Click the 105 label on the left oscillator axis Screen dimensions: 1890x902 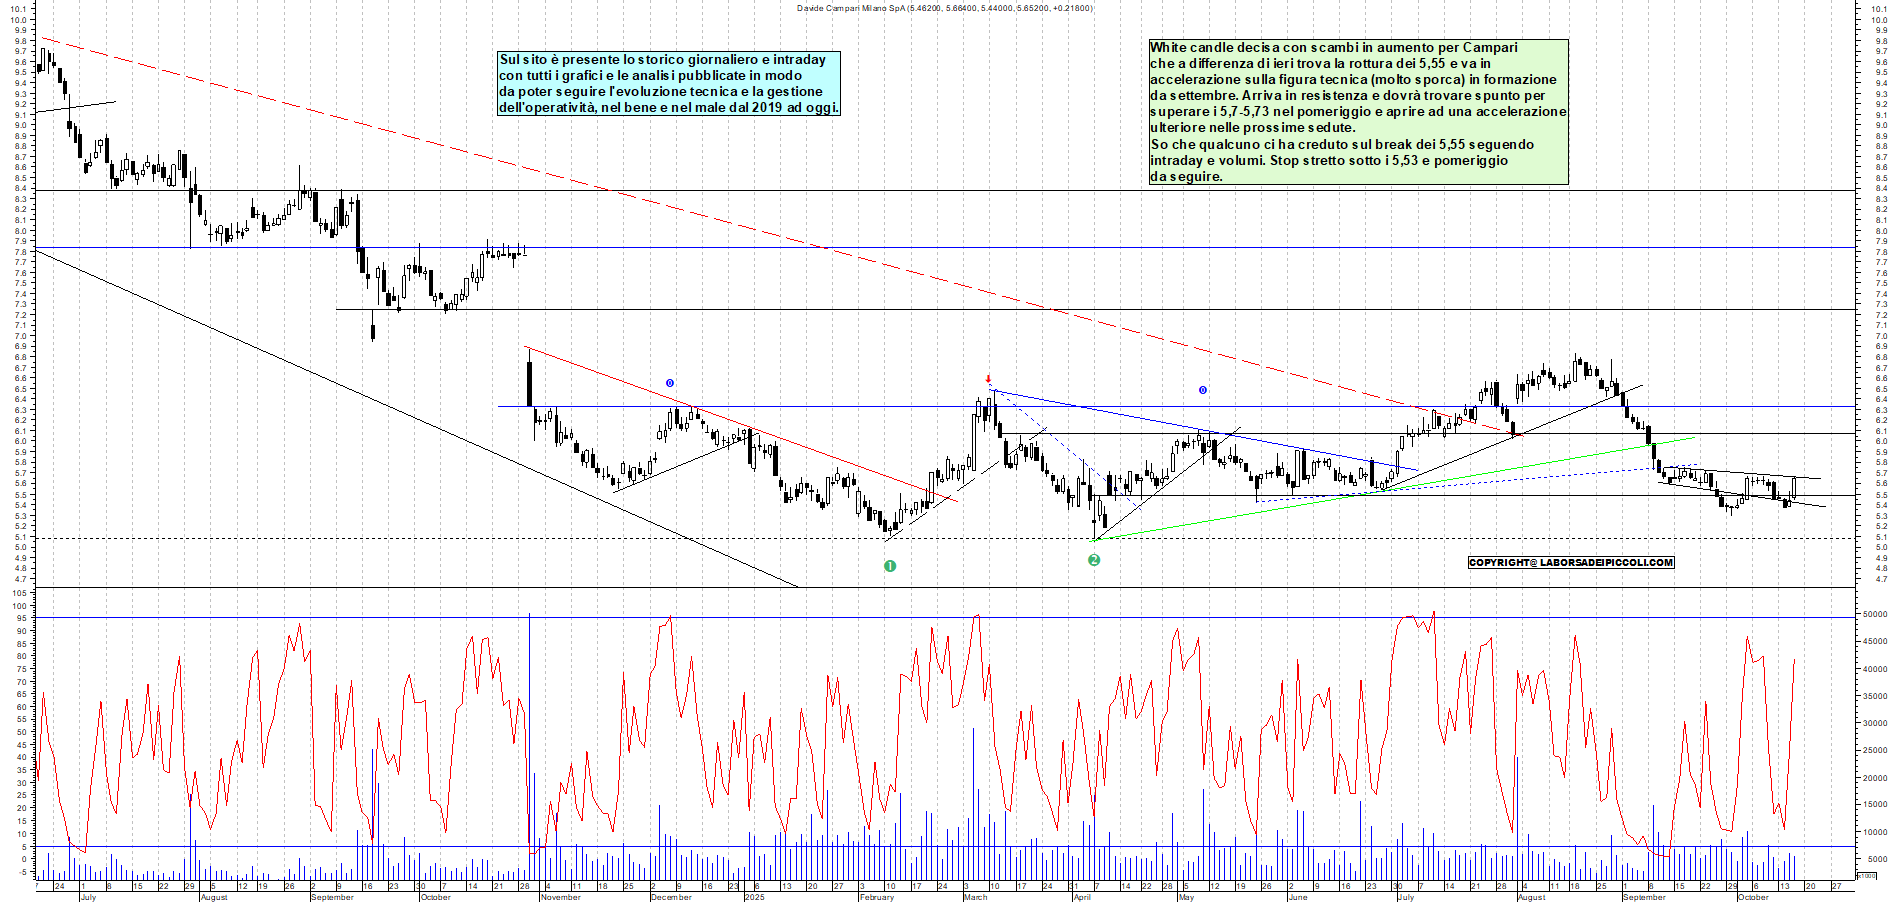[x=19, y=593]
